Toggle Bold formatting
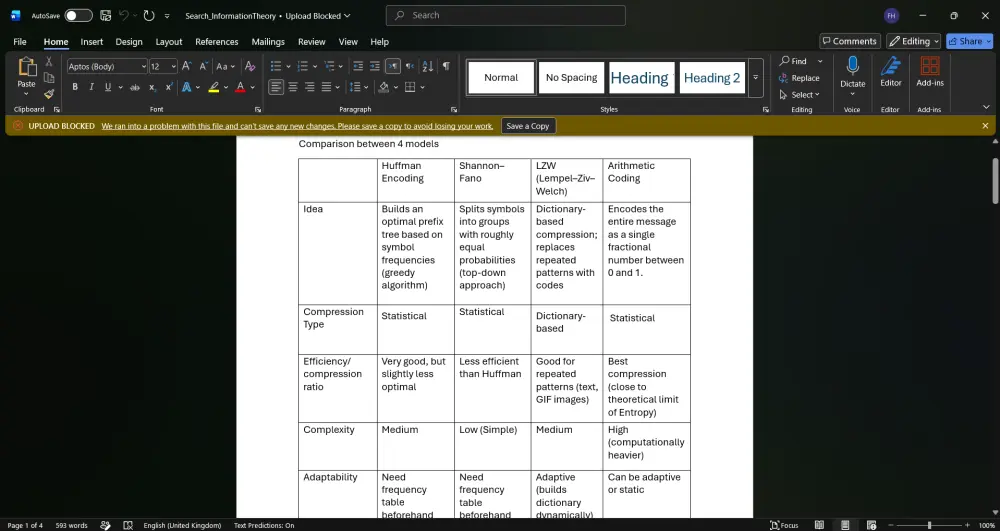The width and height of the screenshot is (1000, 531). click(x=75, y=87)
